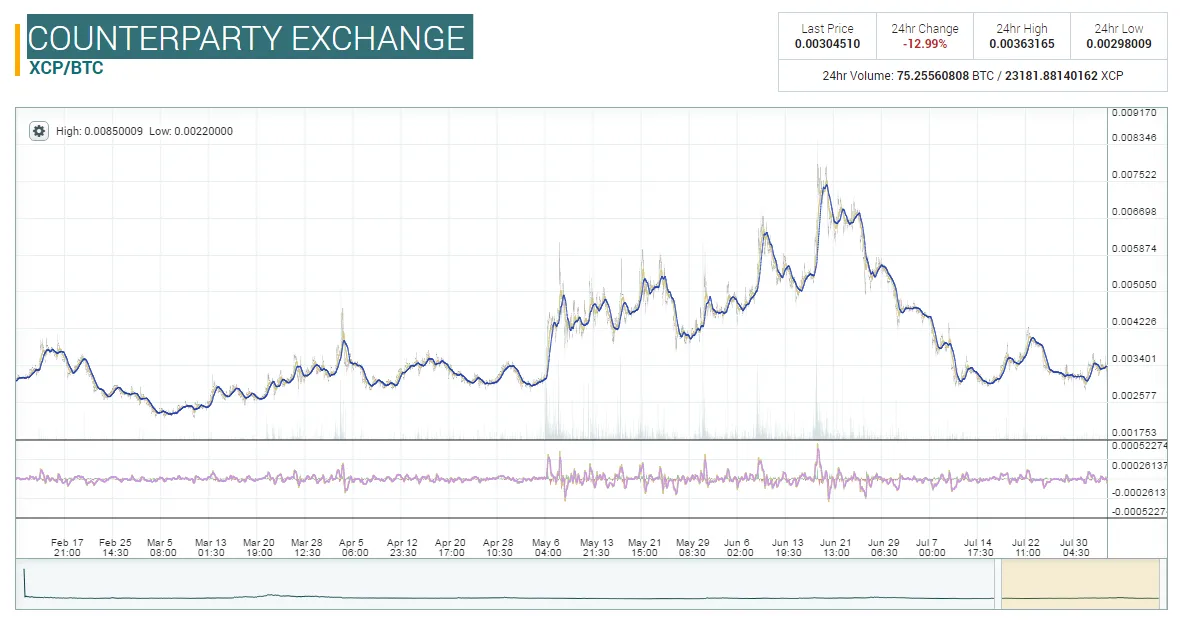Click the 24hr Volume XCP amount 23181.88140162

1051,76
